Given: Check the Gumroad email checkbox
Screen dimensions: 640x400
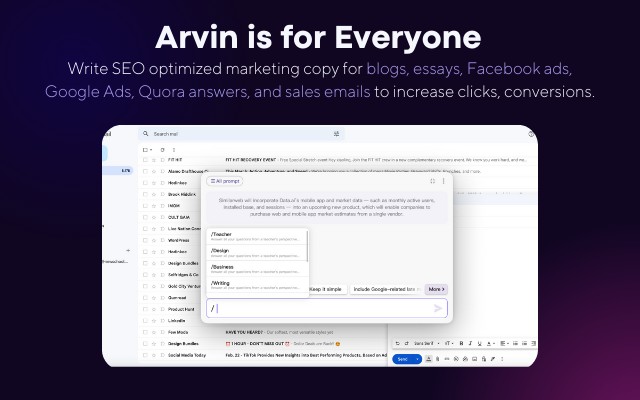Looking at the screenshot, I should pyautogui.click(x=145, y=298).
